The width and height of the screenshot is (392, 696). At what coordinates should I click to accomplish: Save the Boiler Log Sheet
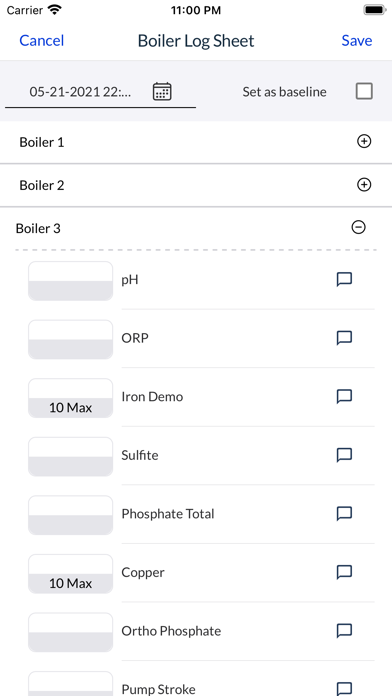357,40
